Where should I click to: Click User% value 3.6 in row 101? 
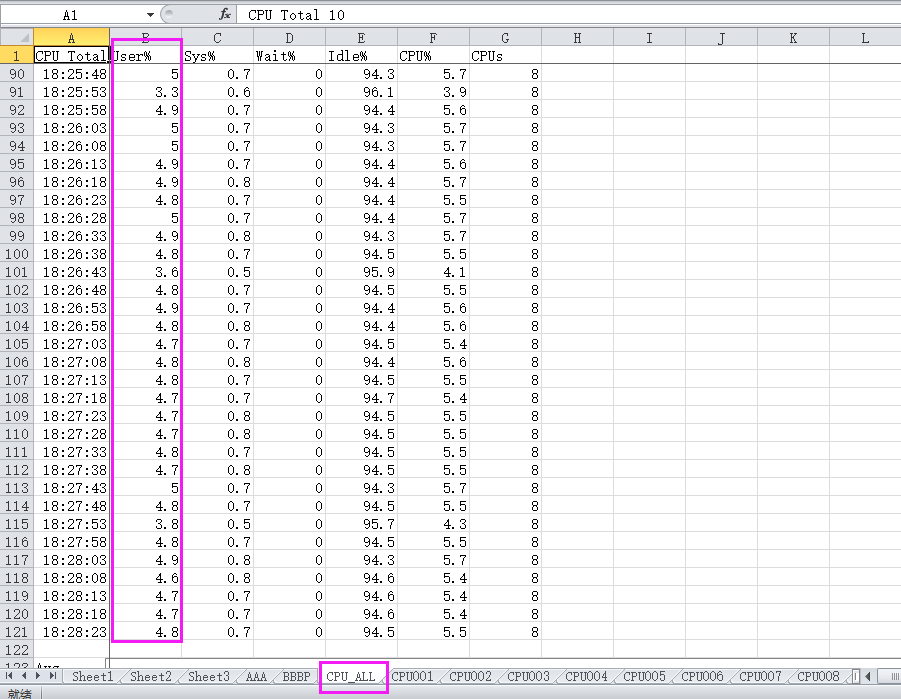tap(146, 272)
